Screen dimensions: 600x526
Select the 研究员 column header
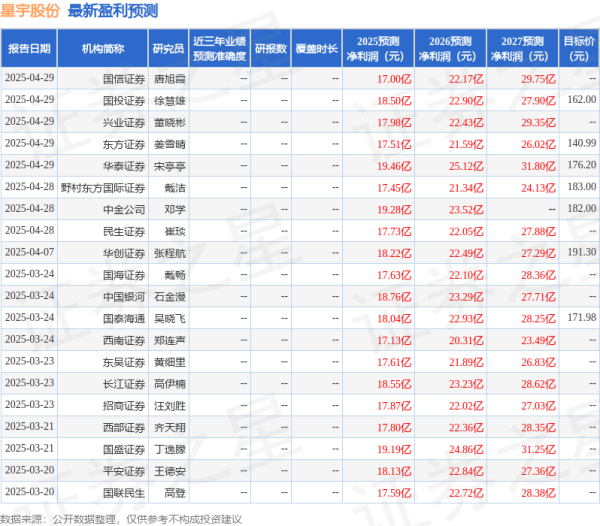click(x=167, y=48)
